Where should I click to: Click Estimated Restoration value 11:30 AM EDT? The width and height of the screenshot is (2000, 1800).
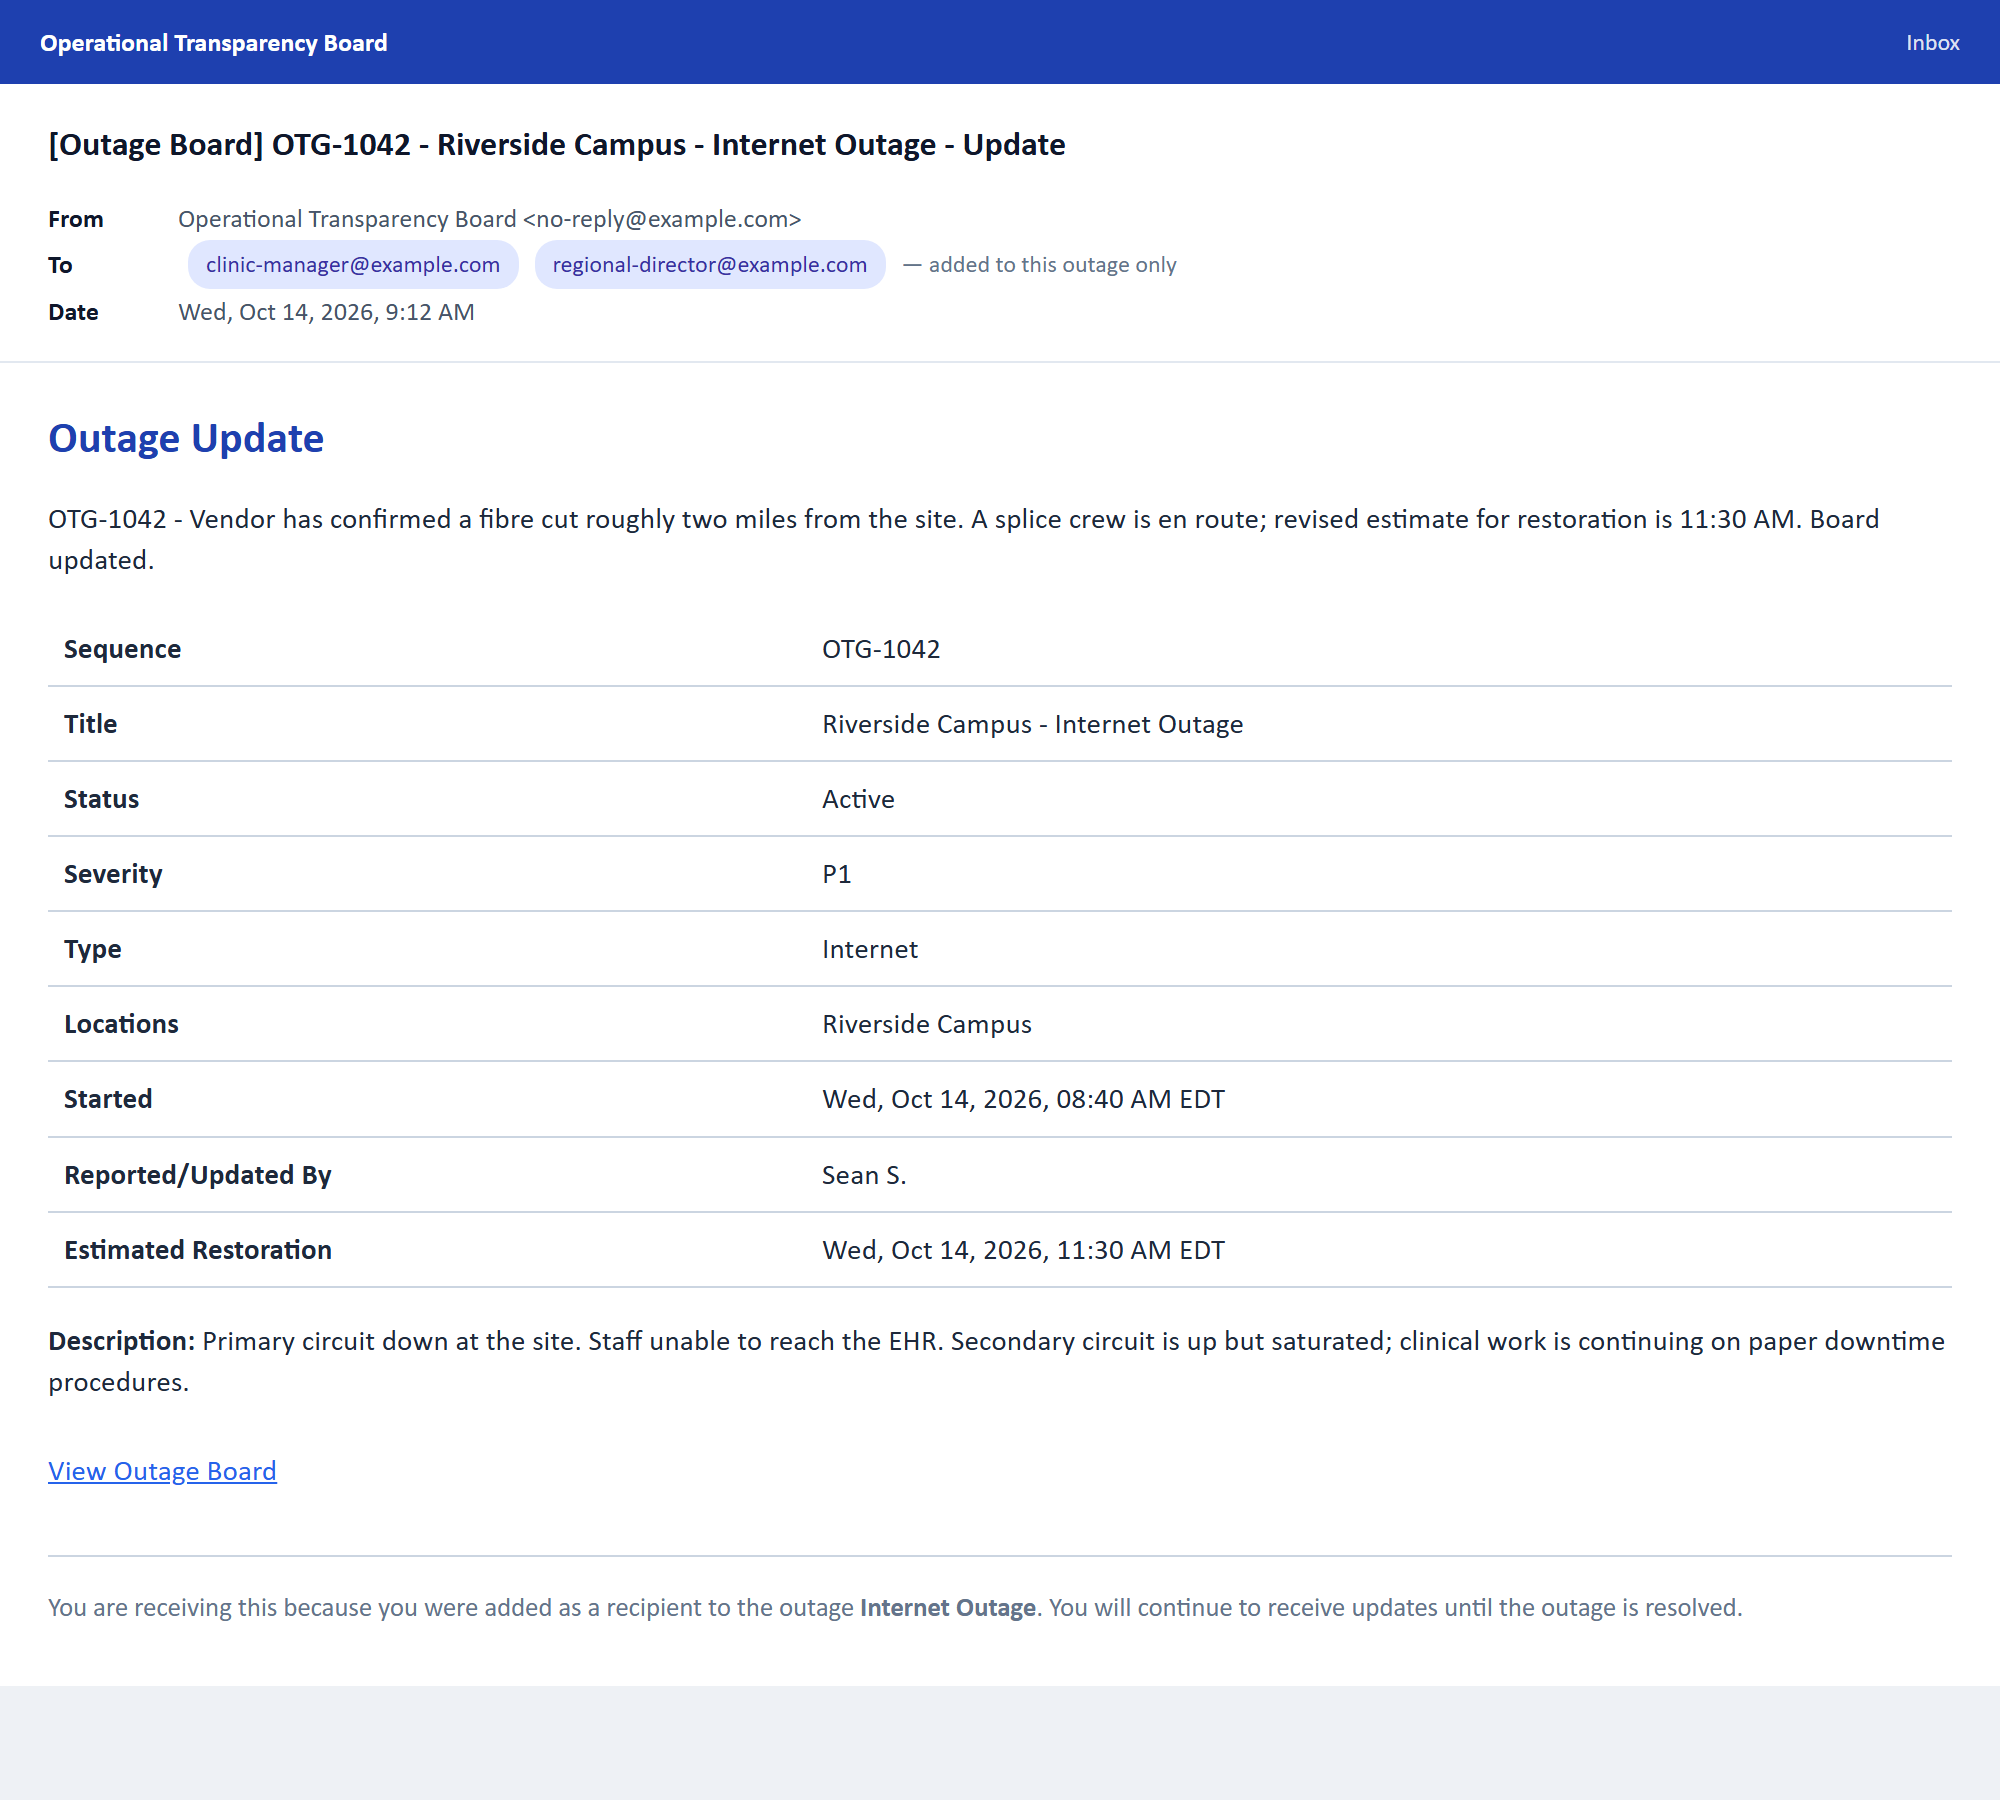(1023, 1251)
